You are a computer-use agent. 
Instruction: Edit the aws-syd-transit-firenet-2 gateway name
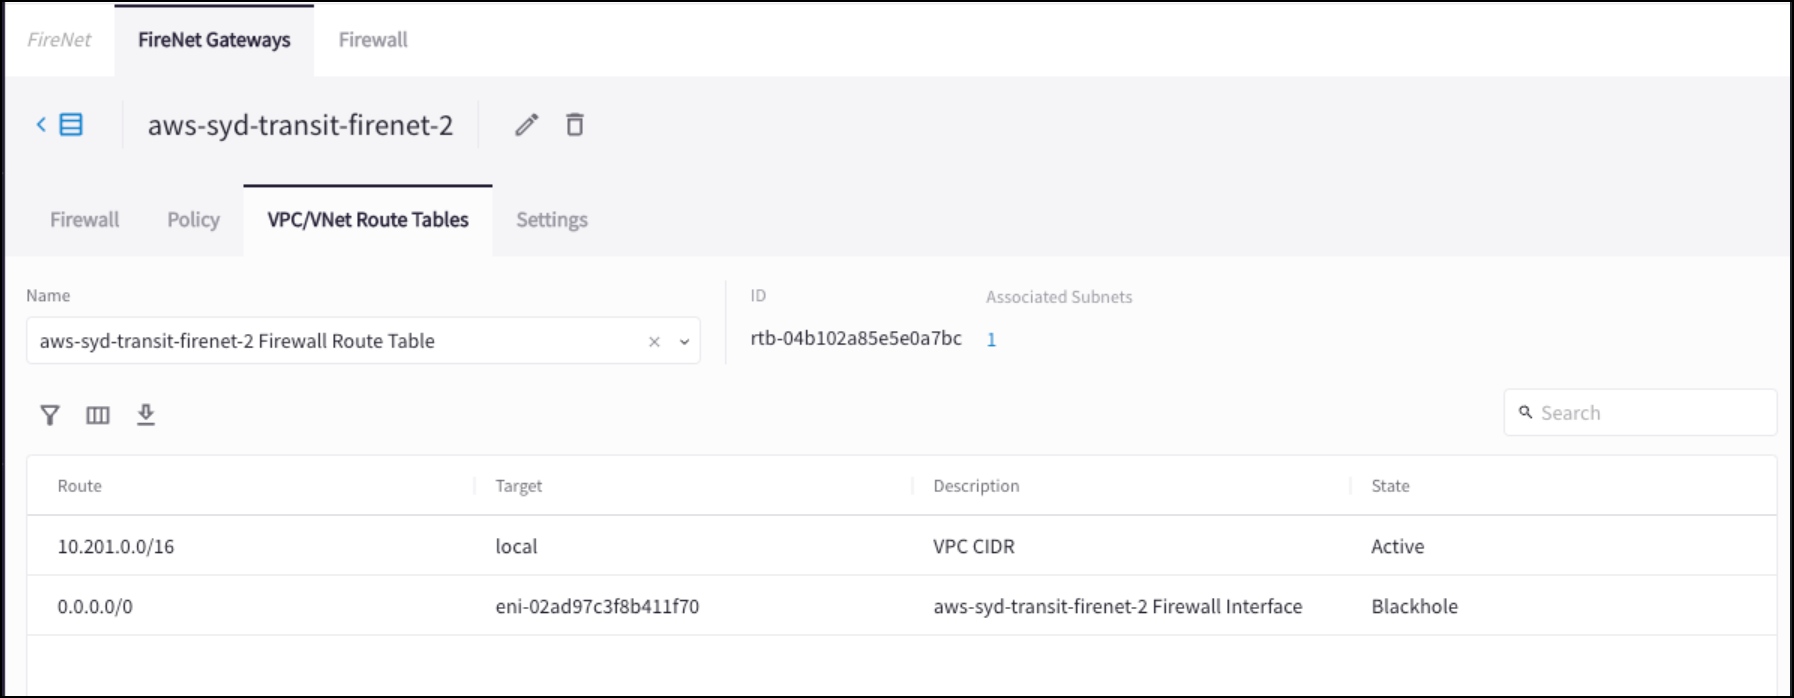(527, 125)
